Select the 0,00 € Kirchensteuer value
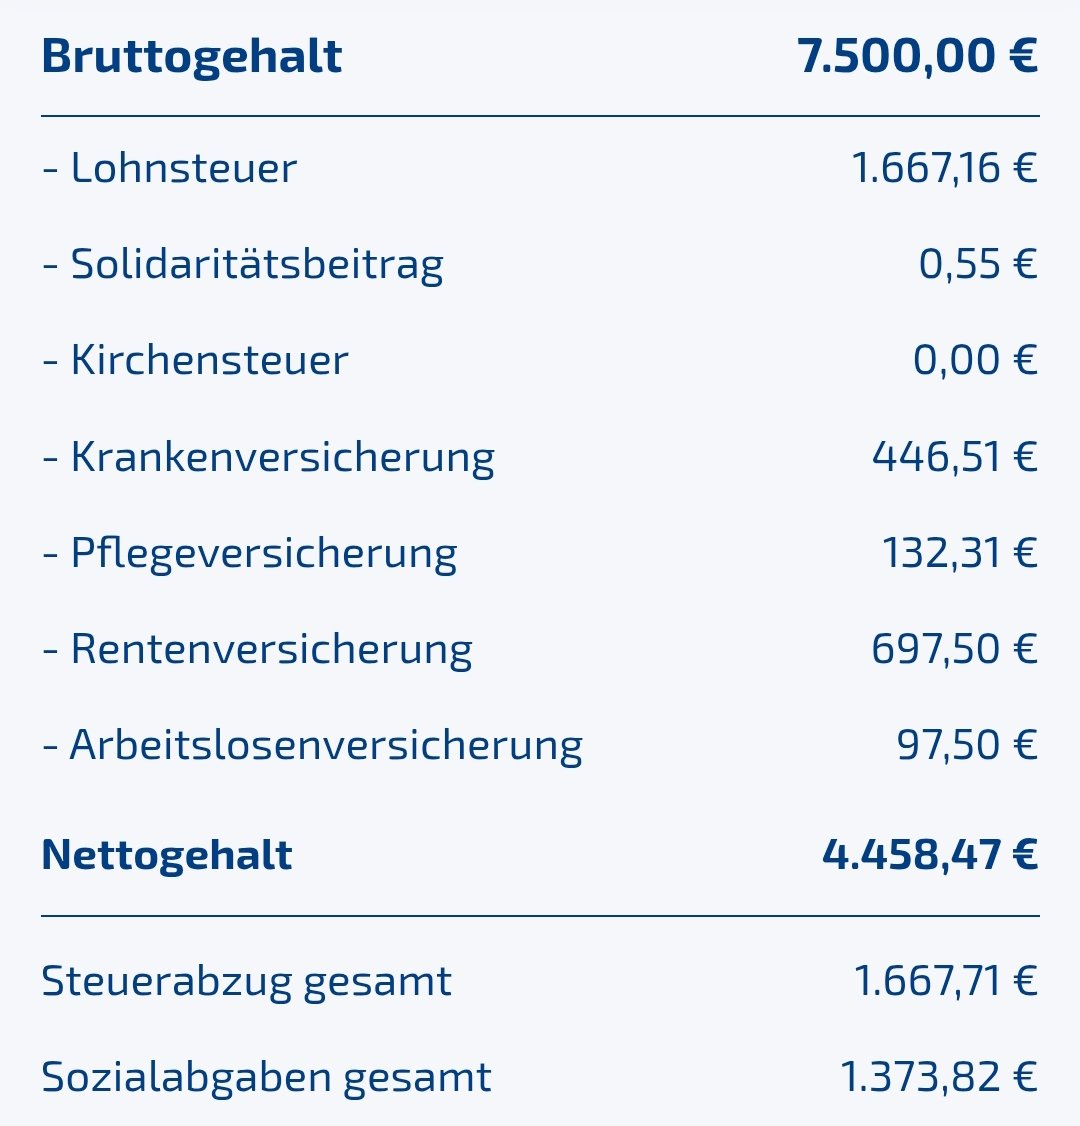Image resolution: width=1080 pixels, height=1126 pixels. (975, 360)
